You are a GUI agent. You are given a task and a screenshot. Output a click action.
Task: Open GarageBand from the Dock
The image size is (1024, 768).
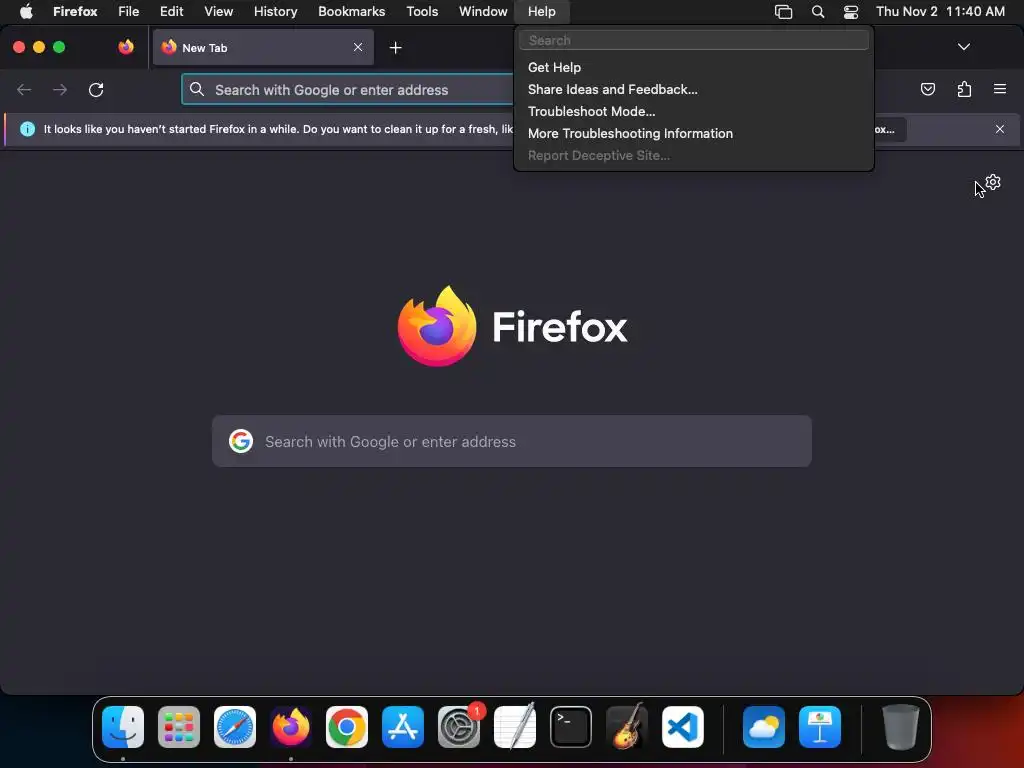pyautogui.click(x=627, y=727)
